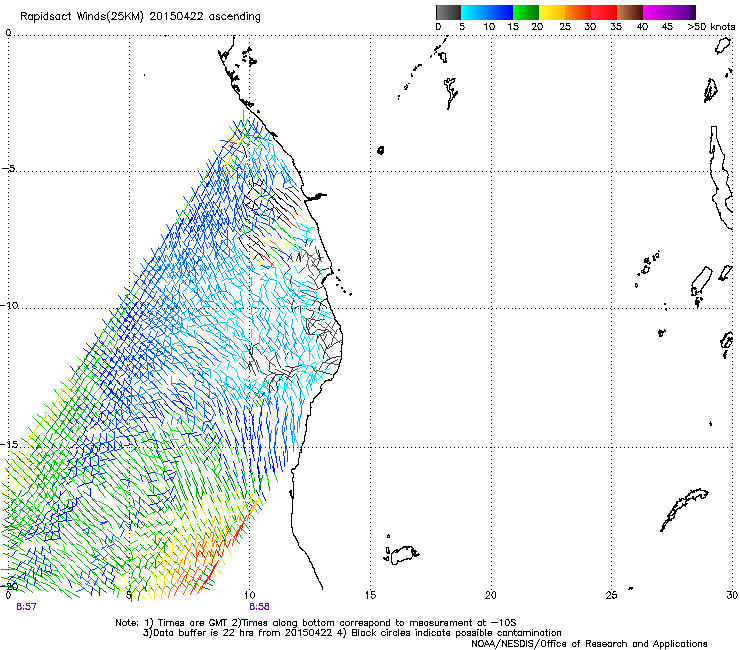Click the bottom '25' longitude axis label
This screenshot has height=650, width=740.
[612, 595]
